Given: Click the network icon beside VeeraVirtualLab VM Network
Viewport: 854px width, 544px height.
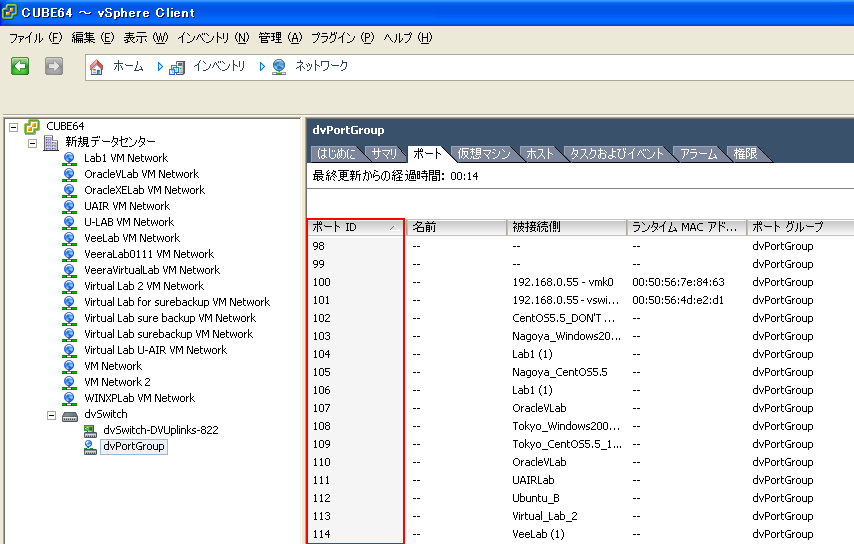Looking at the screenshot, I should [x=69, y=270].
